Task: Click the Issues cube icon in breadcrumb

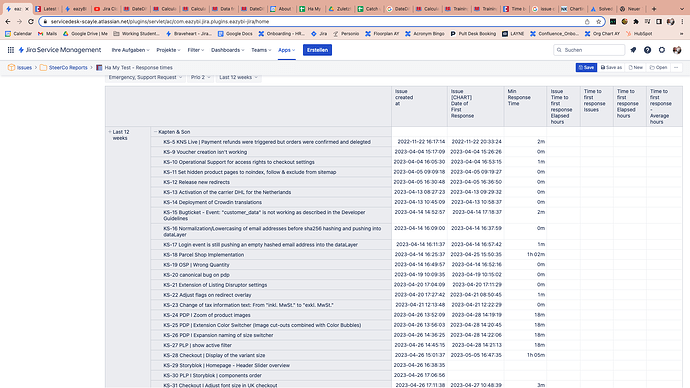Action: 11,68
